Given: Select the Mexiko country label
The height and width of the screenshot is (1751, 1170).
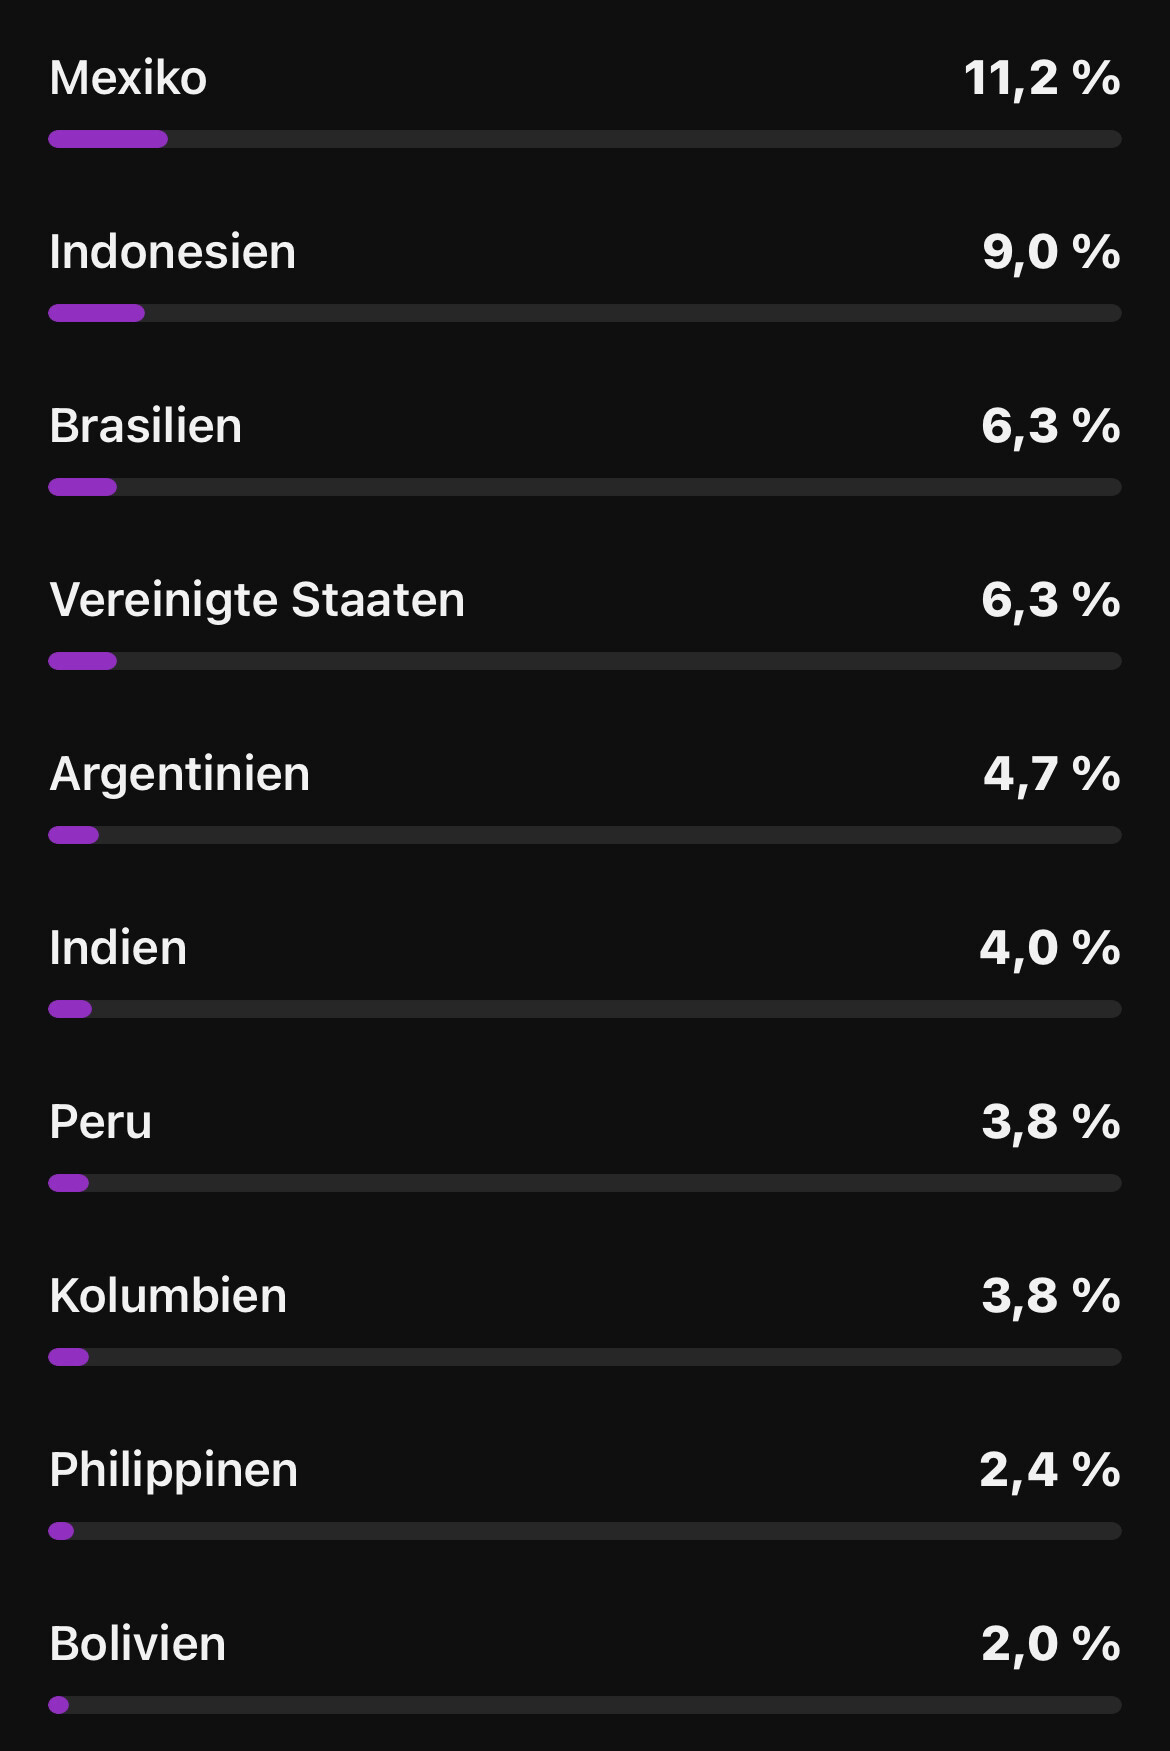Looking at the screenshot, I should click(x=128, y=78).
